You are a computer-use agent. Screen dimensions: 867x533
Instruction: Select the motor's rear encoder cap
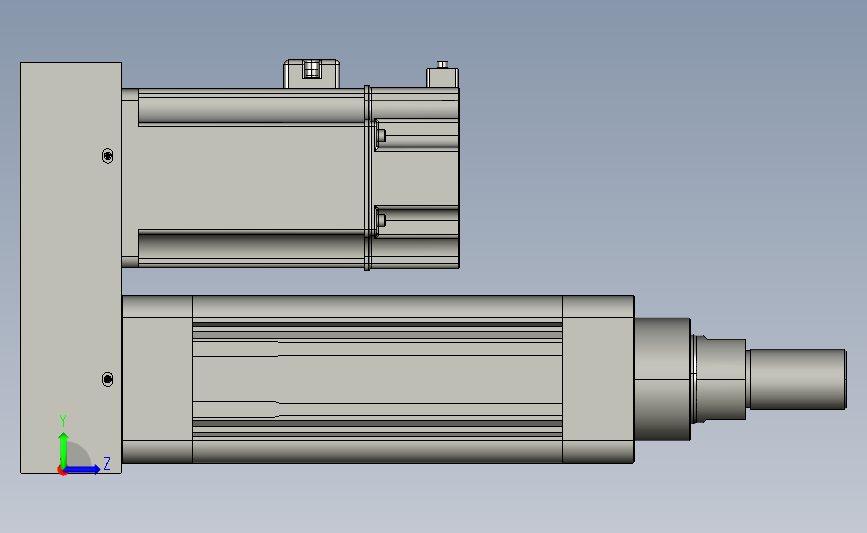pos(415,178)
